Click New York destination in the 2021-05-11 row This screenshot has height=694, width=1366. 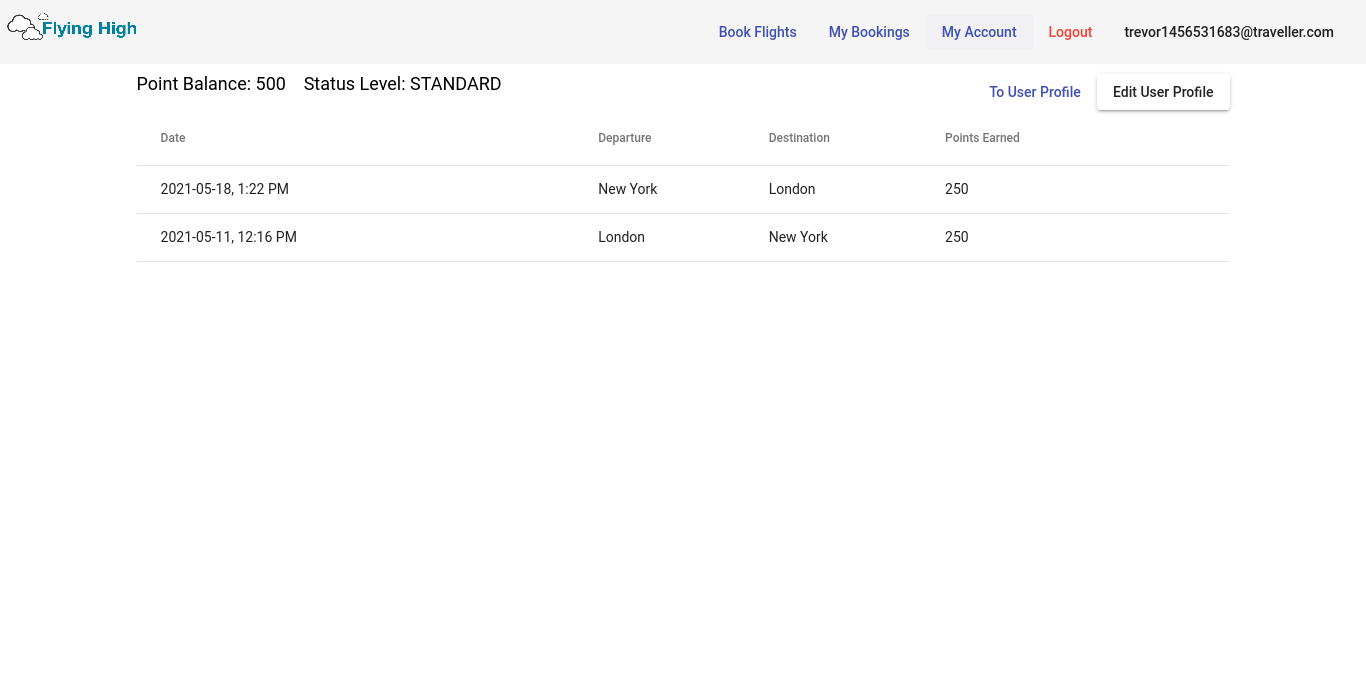[798, 237]
